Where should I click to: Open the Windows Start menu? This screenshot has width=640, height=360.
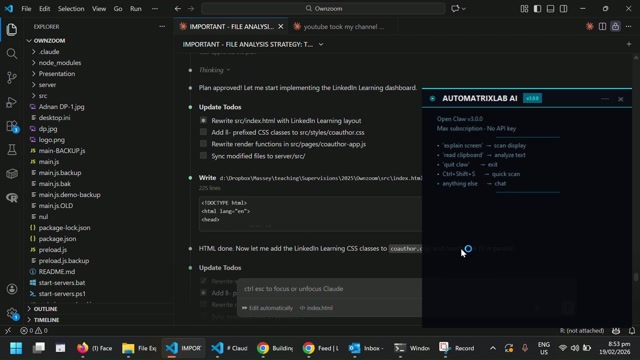coord(16,348)
